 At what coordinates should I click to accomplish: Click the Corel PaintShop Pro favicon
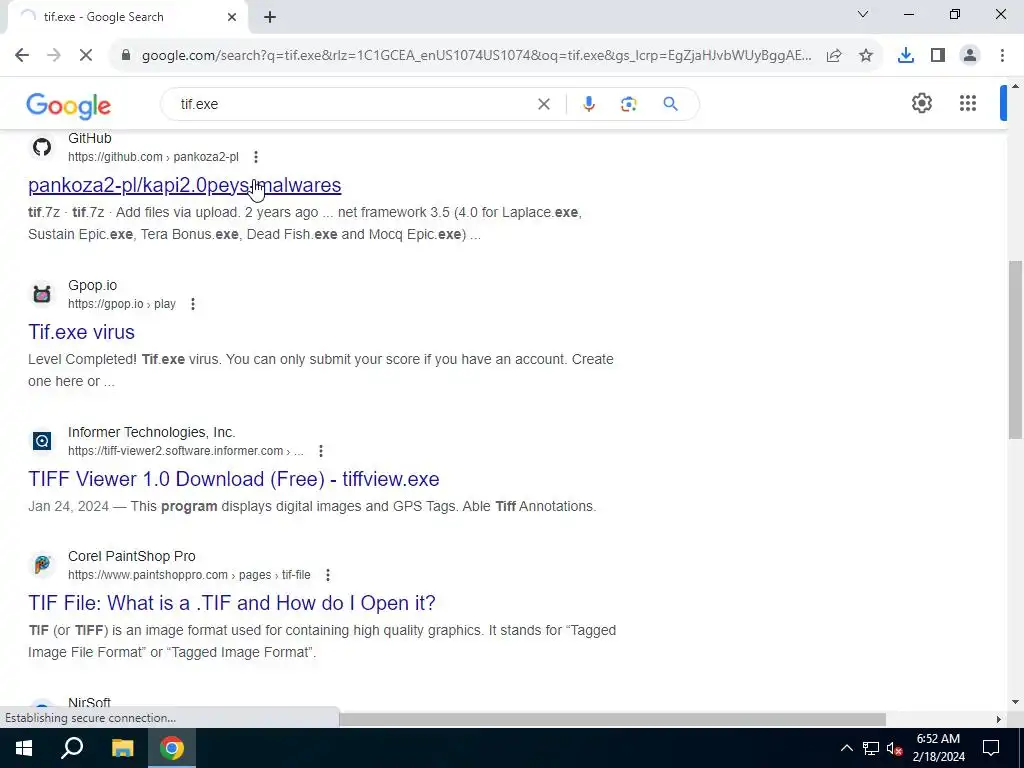tap(42, 565)
